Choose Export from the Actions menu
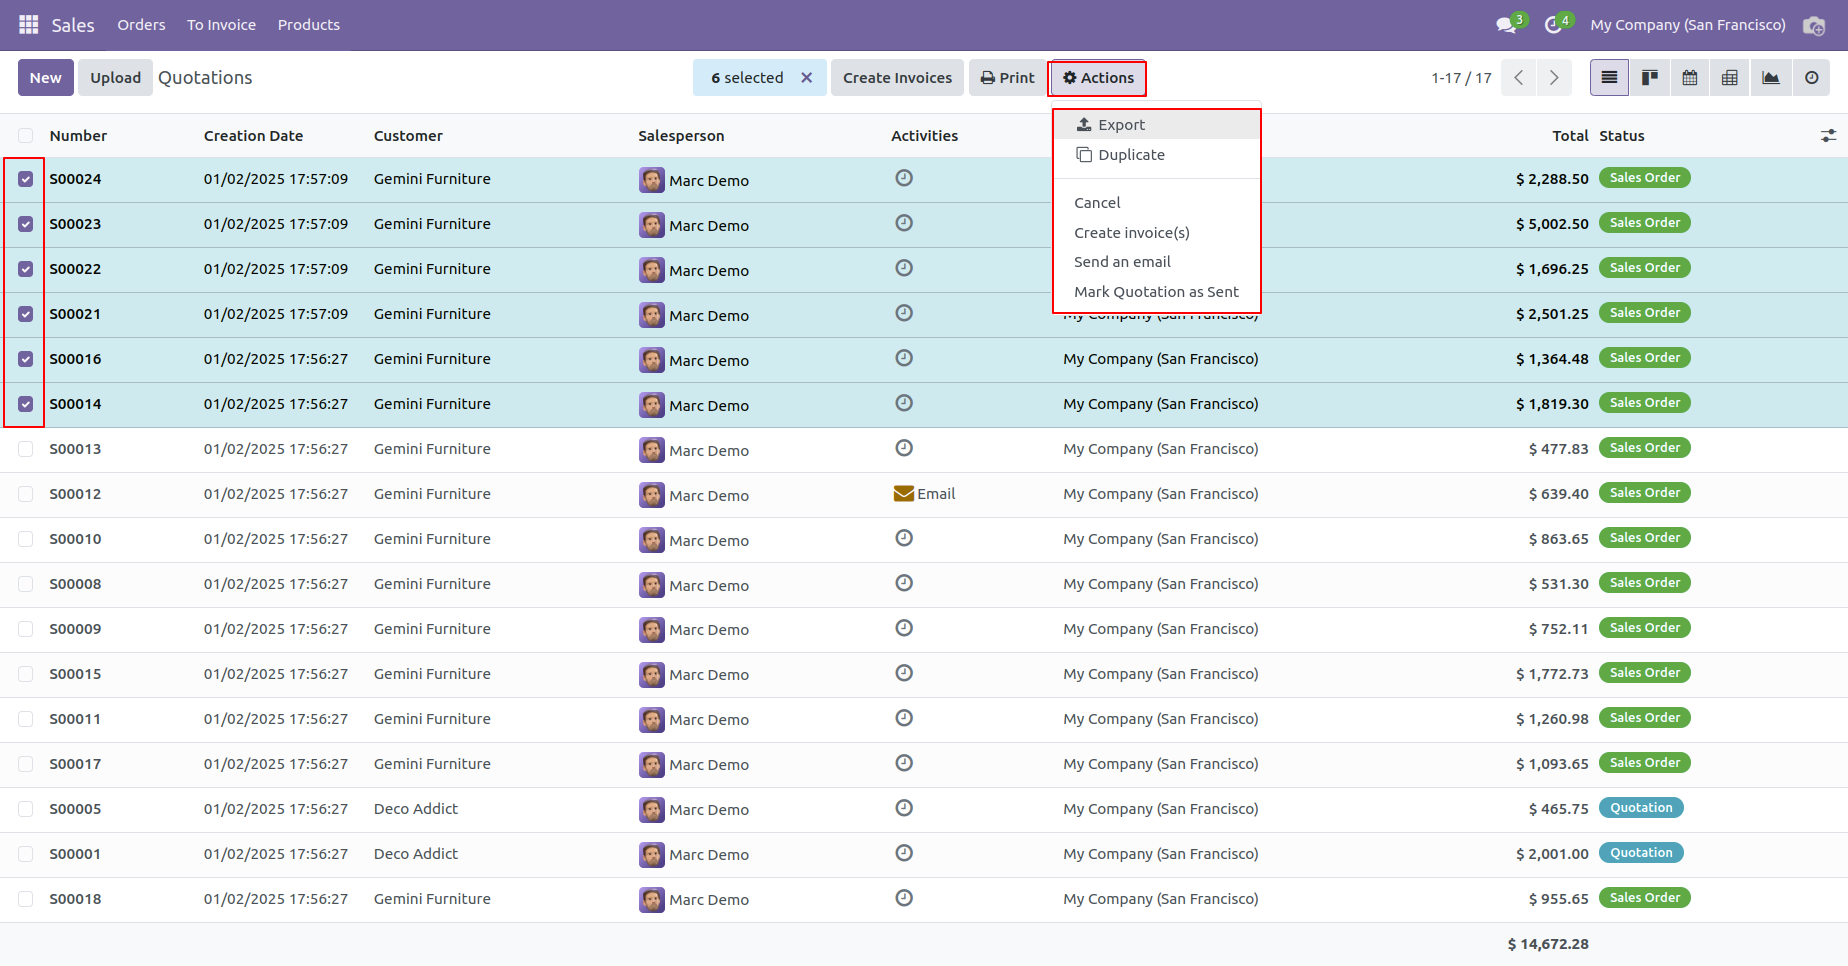The height and width of the screenshot is (966, 1848). (1157, 125)
